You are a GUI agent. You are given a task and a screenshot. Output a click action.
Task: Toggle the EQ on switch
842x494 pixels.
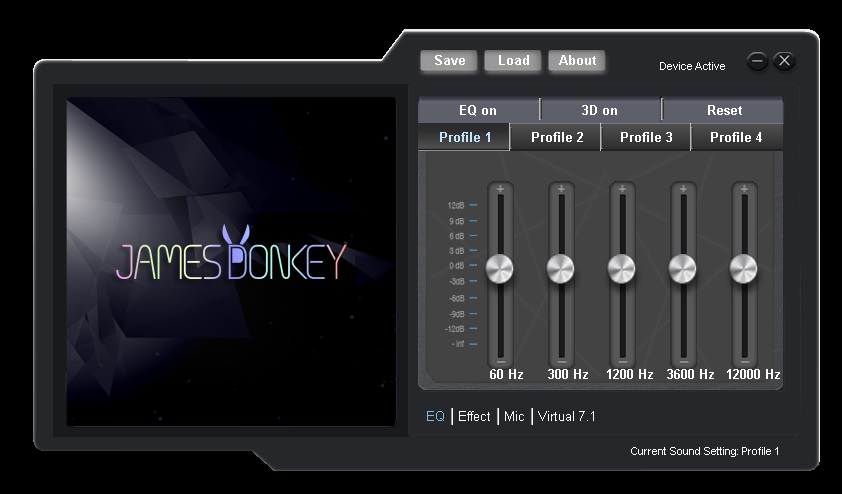[x=478, y=110]
